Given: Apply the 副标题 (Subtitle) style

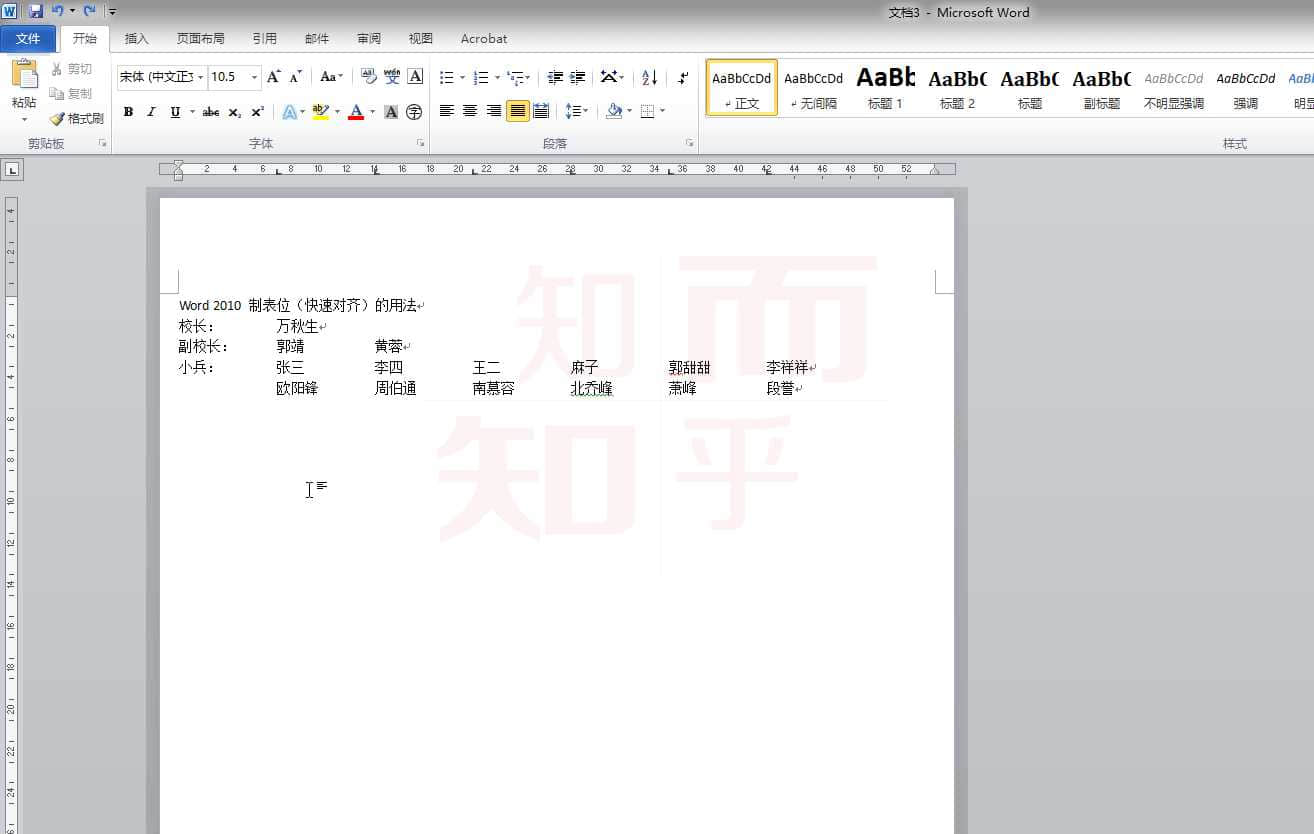Looking at the screenshot, I should 1101,88.
